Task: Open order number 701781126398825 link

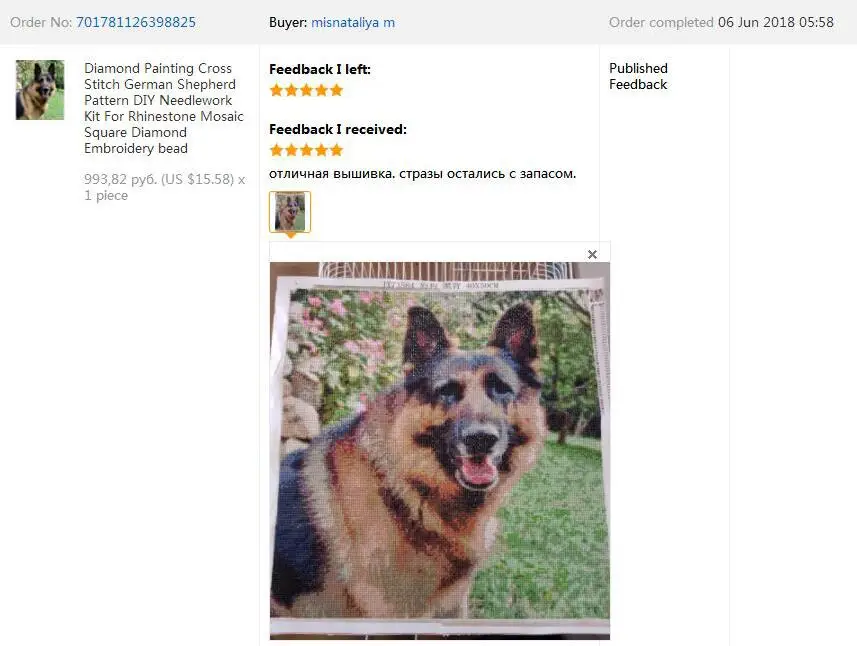Action: click(136, 22)
